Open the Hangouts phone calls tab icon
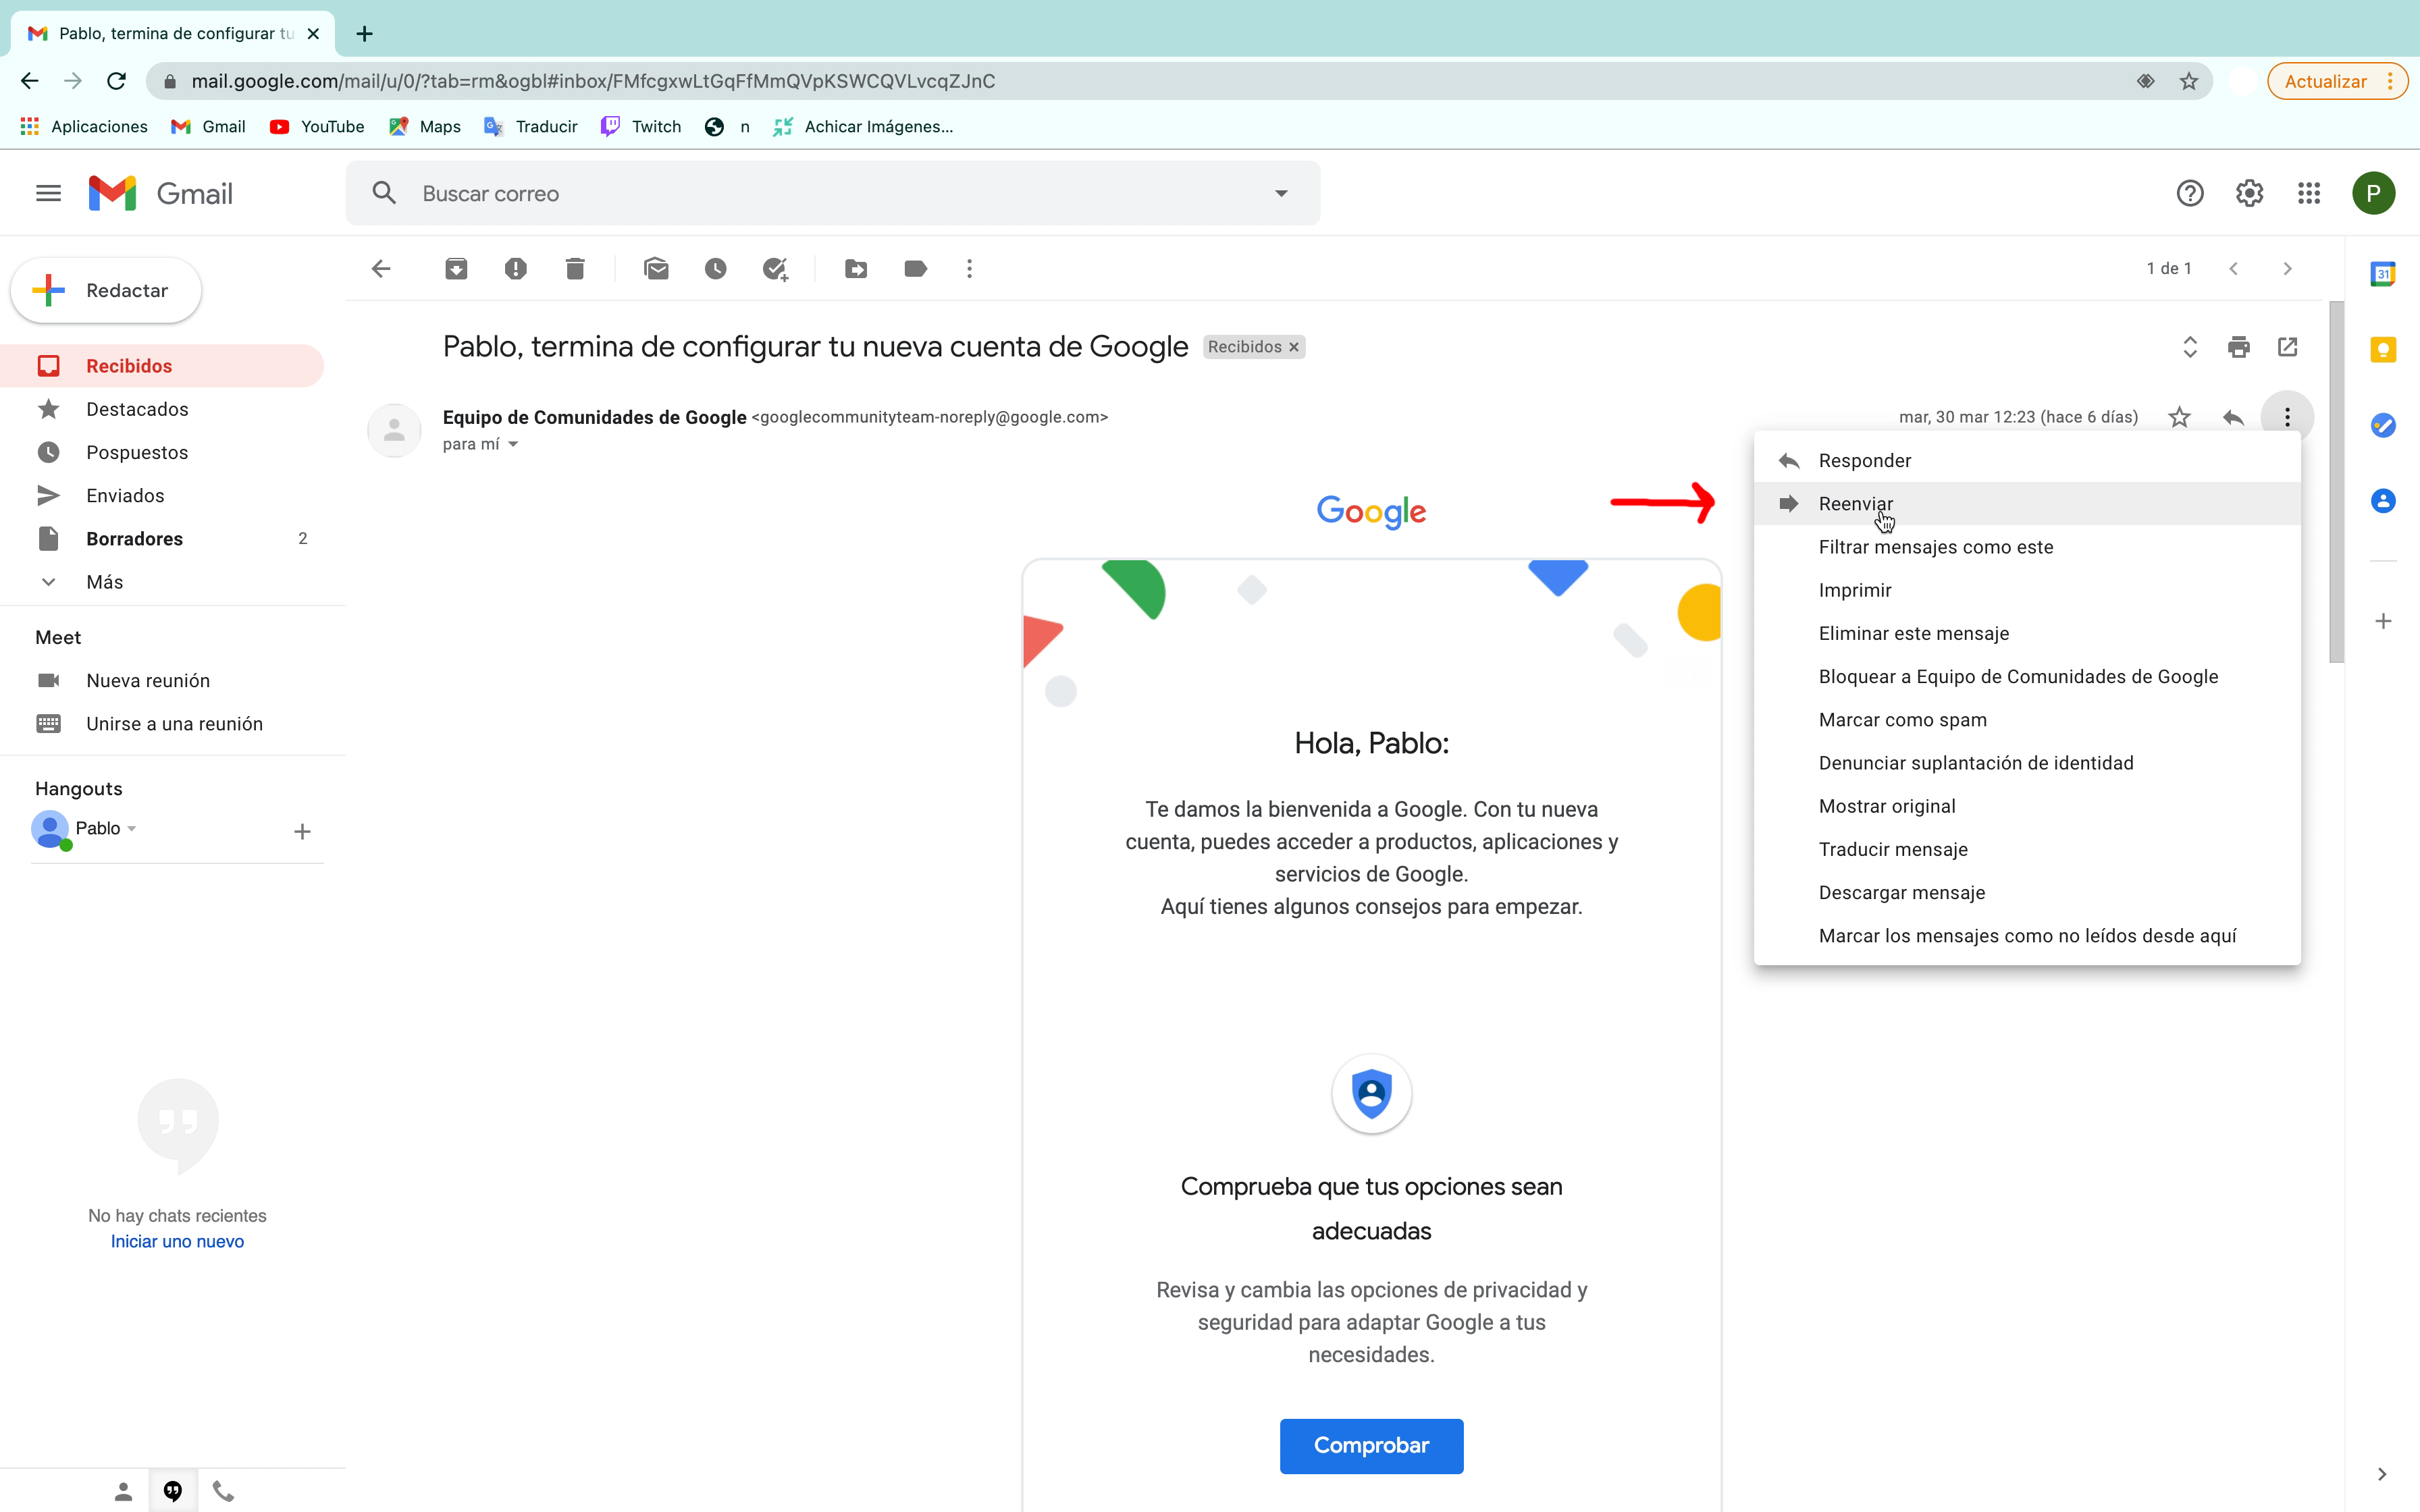The width and height of the screenshot is (2420, 1512). pyautogui.click(x=223, y=1491)
